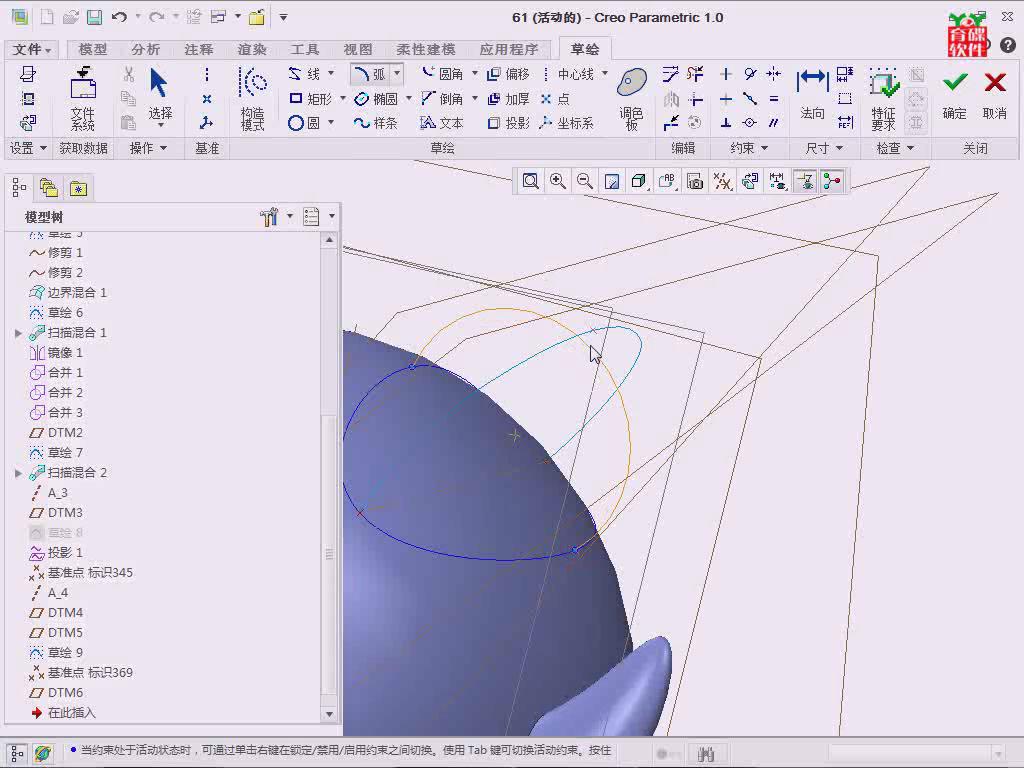
Task: Open the 检查 group button
Action: point(895,148)
